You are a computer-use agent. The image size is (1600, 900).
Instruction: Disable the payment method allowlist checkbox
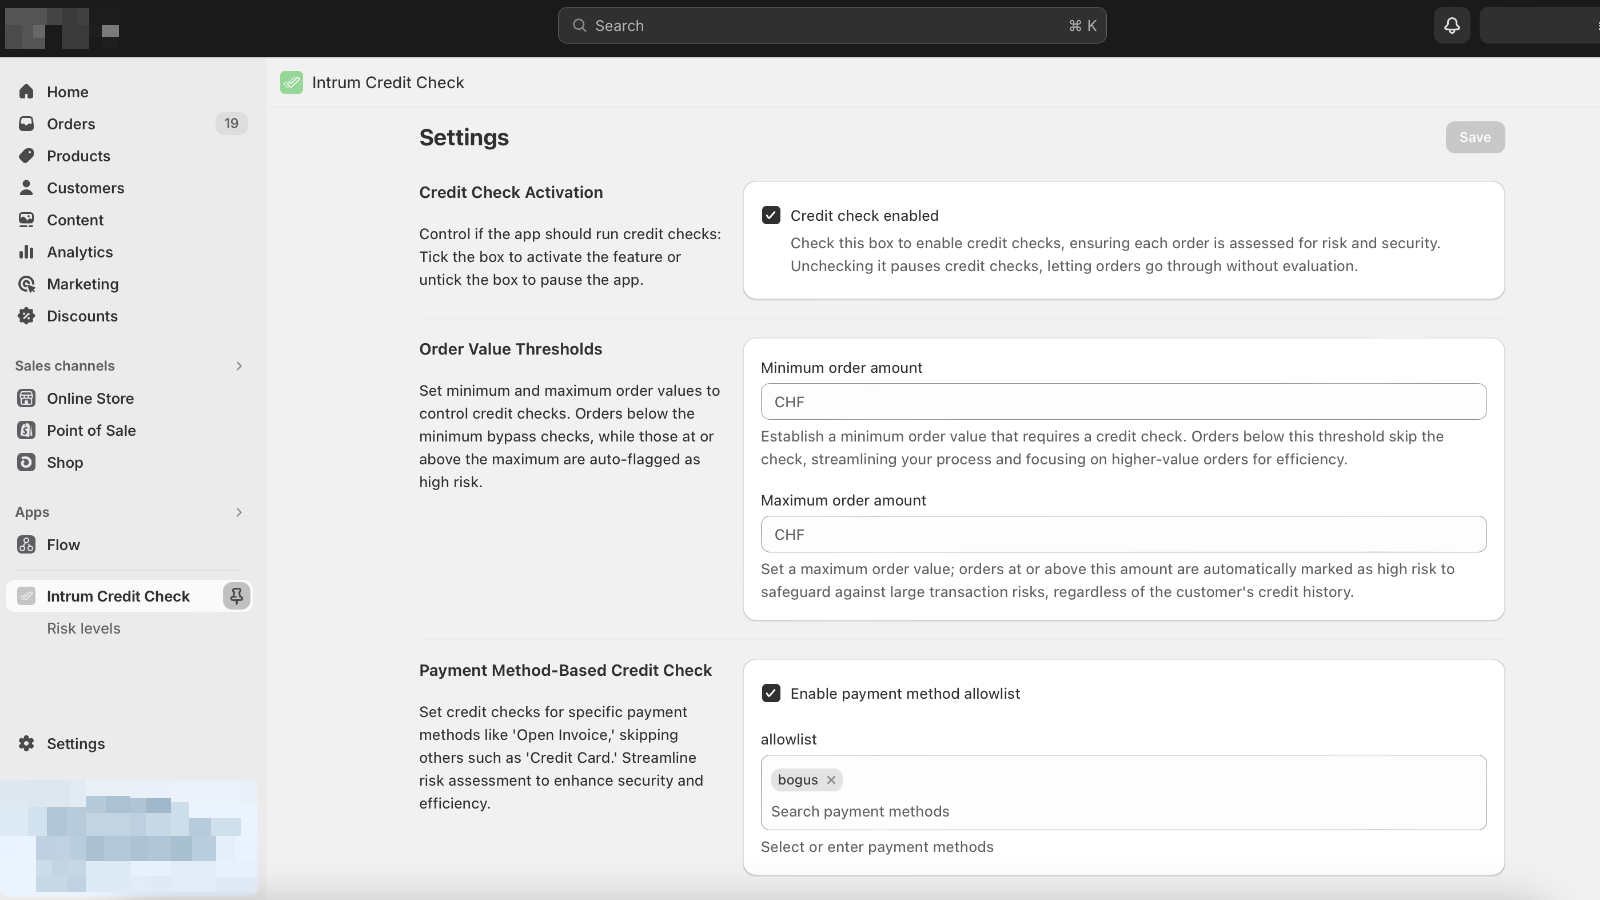click(x=771, y=693)
